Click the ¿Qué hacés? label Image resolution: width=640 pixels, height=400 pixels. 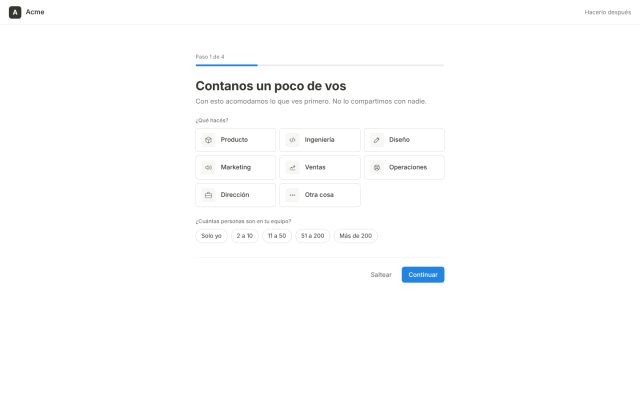pos(212,120)
